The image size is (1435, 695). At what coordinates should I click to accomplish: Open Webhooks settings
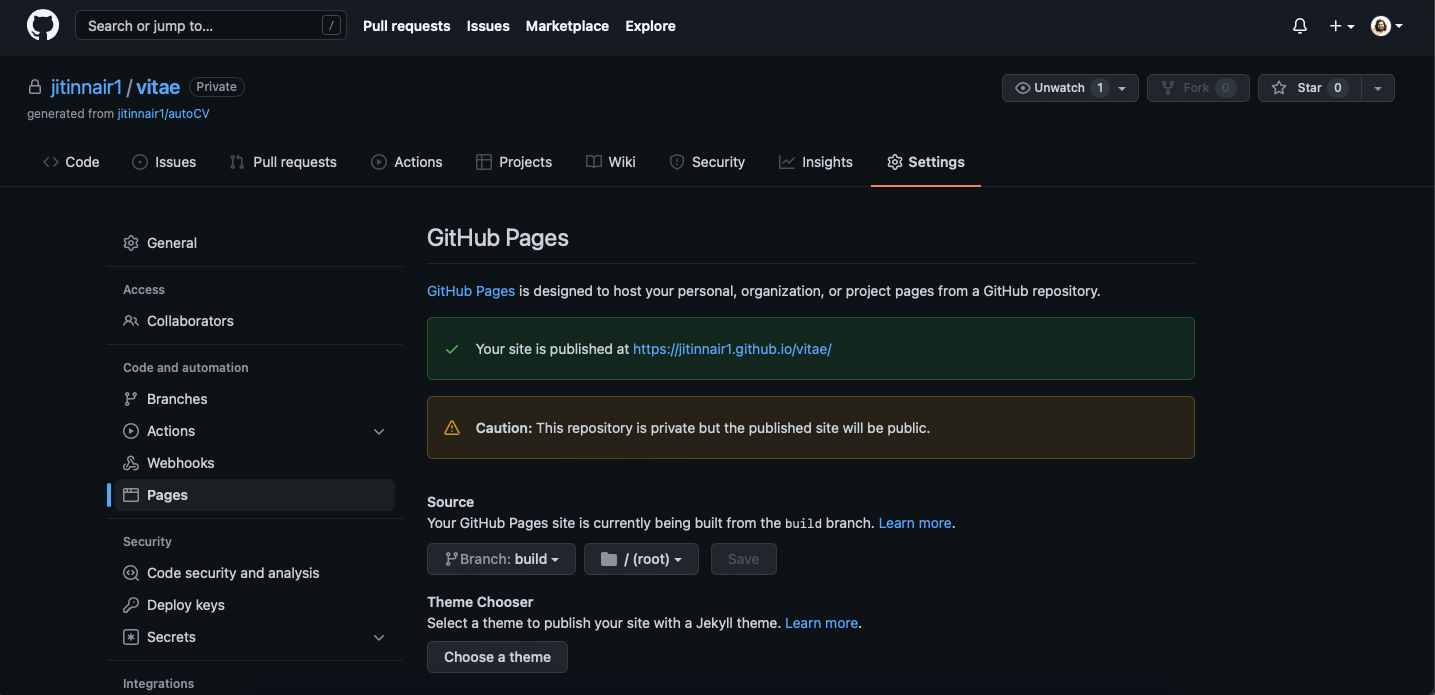pos(255,463)
